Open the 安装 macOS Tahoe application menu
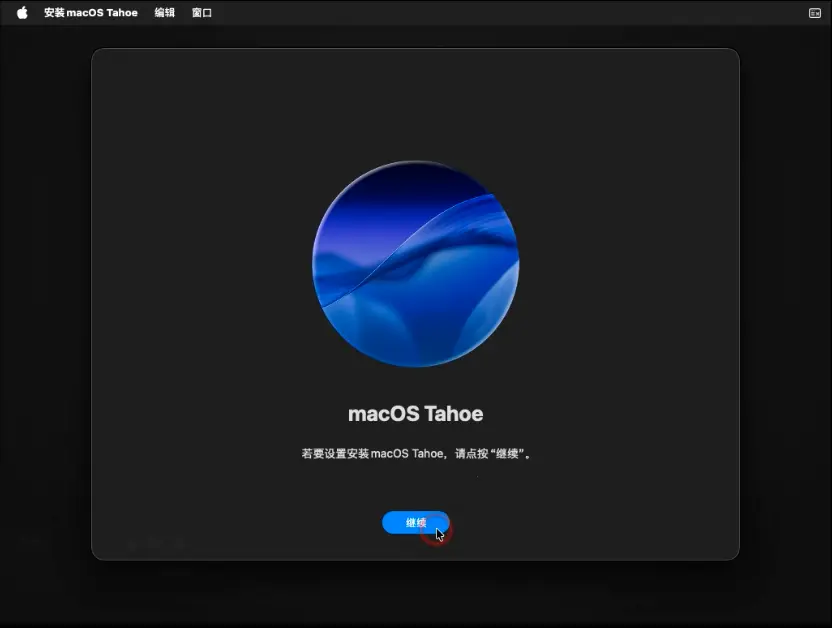 pyautogui.click(x=90, y=13)
